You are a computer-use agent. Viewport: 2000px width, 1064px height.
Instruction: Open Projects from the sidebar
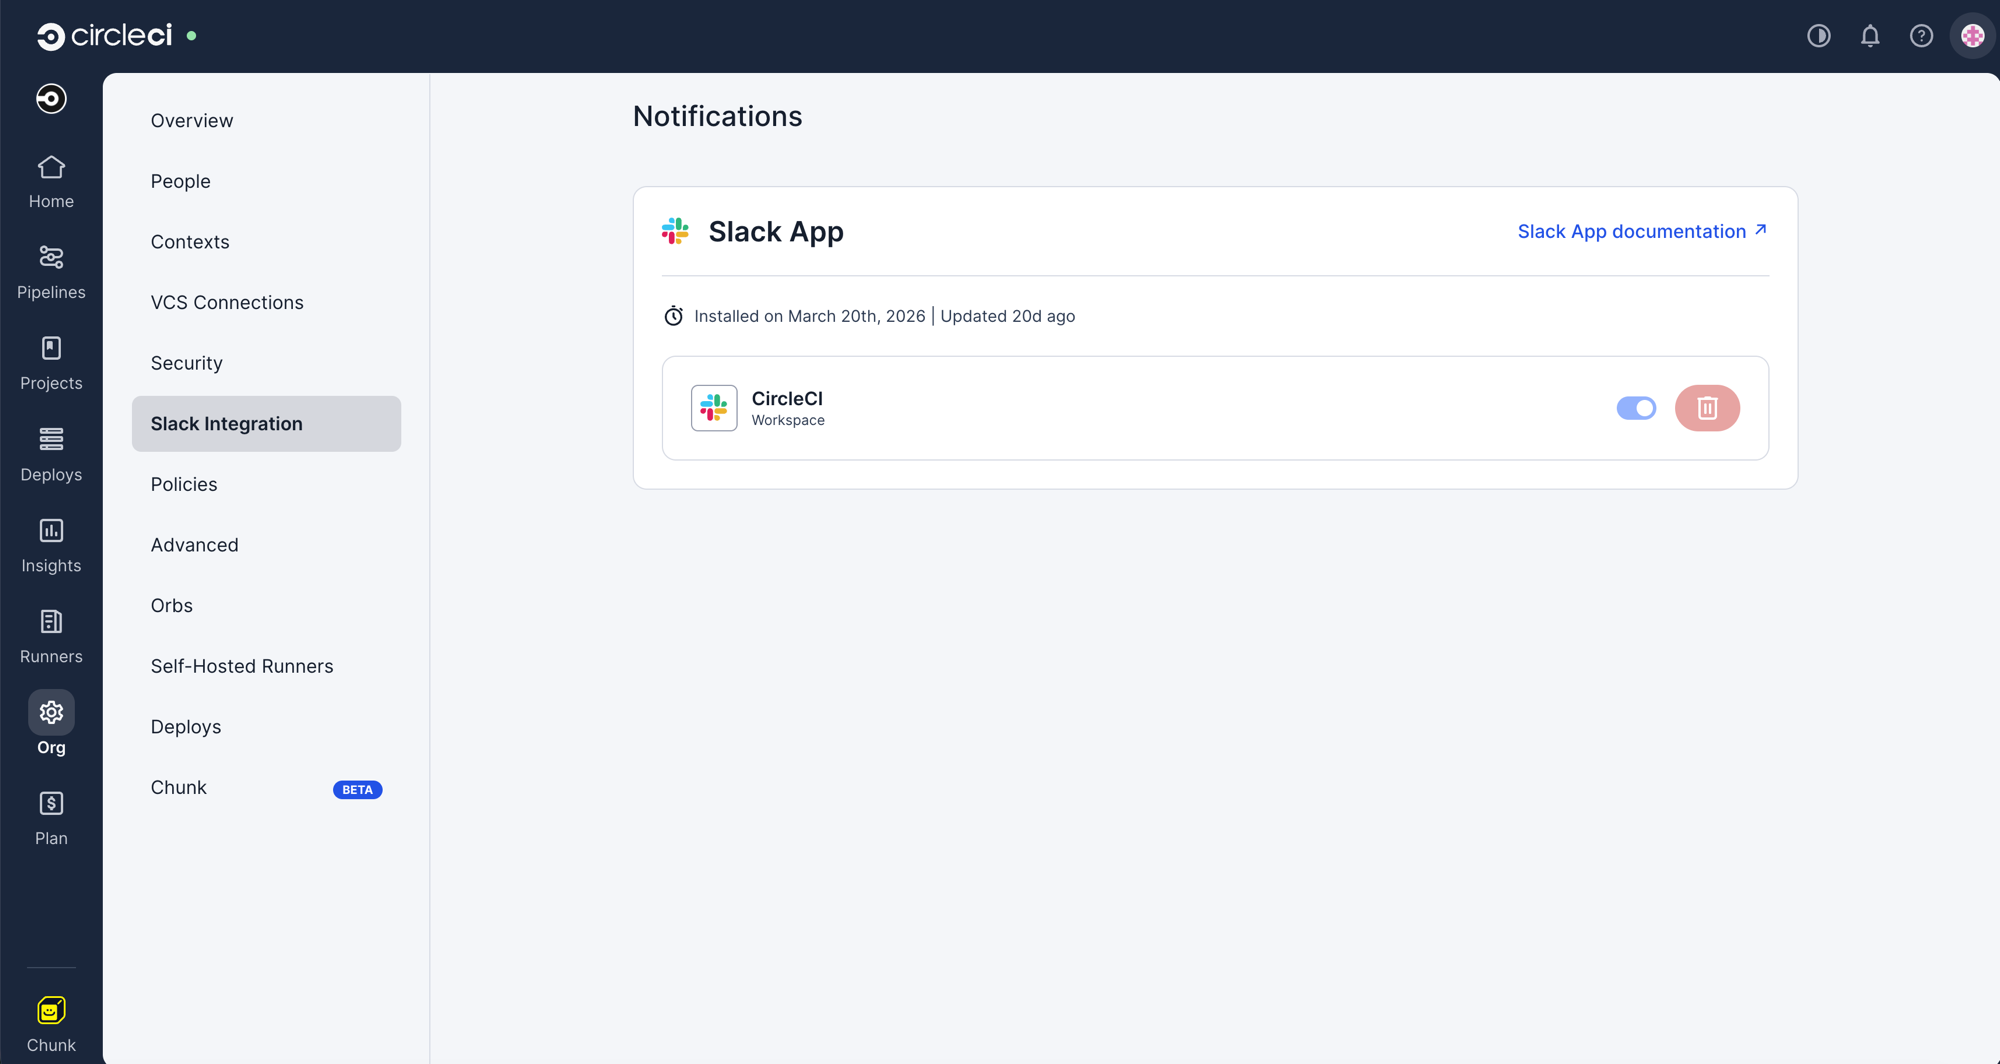pos(51,364)
